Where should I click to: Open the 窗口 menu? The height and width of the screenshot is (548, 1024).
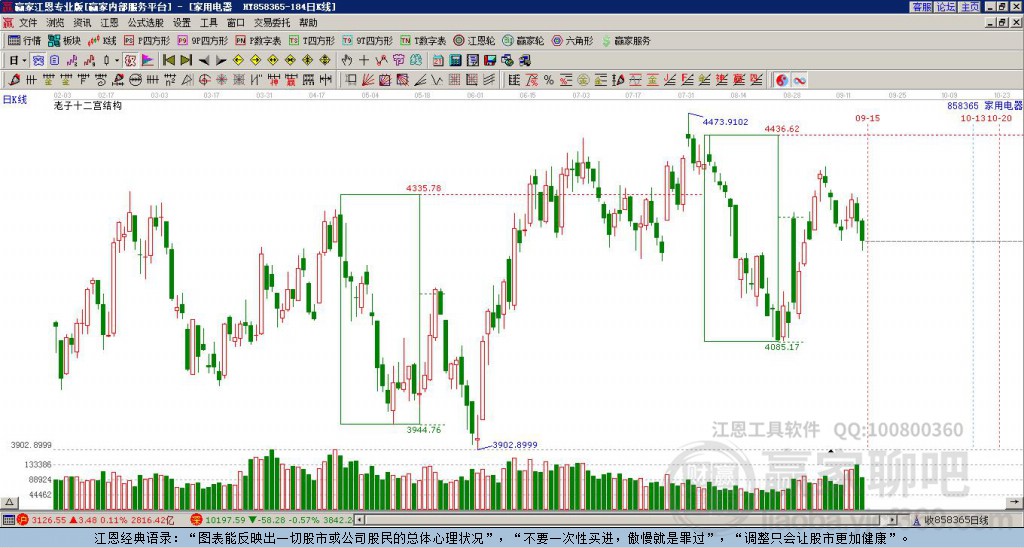(235, 23)
